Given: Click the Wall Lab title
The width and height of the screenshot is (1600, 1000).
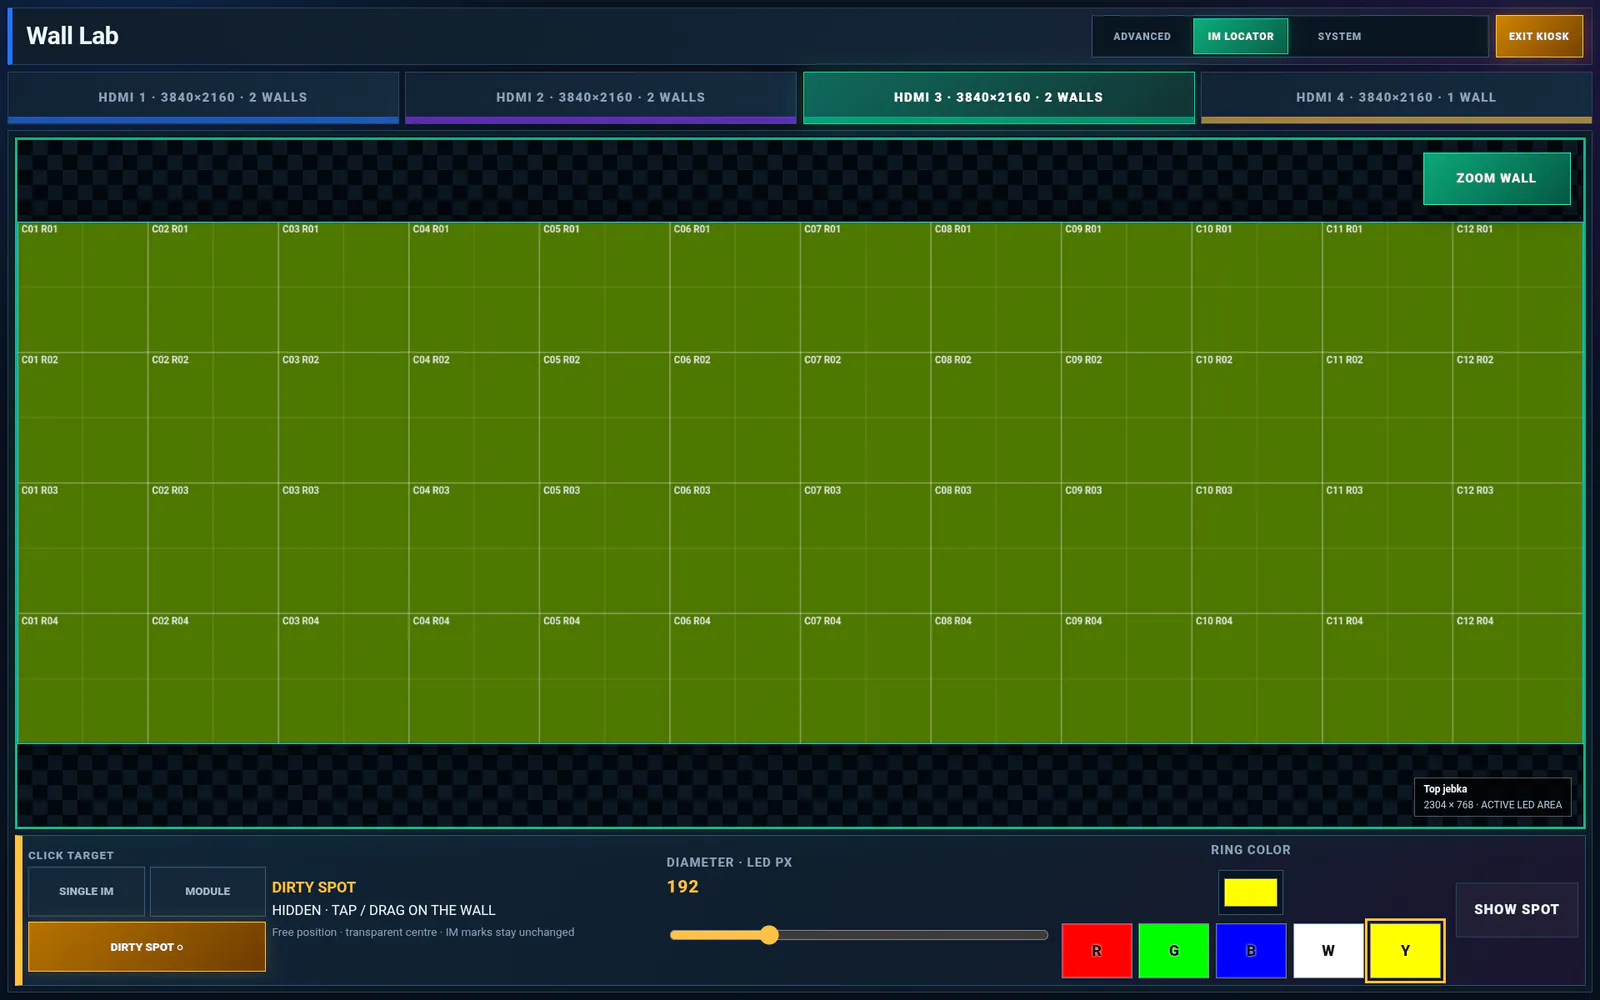Looking at the screenshot, I should point(72,36).
